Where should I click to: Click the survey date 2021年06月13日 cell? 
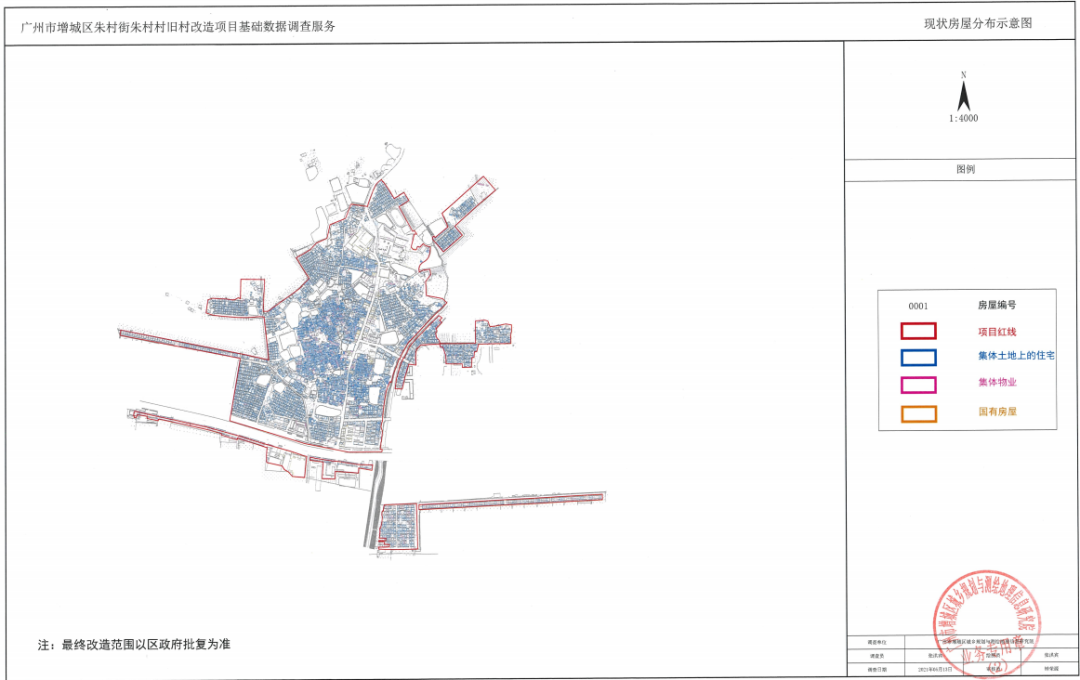pyautogui.click(x=935, y=669)
